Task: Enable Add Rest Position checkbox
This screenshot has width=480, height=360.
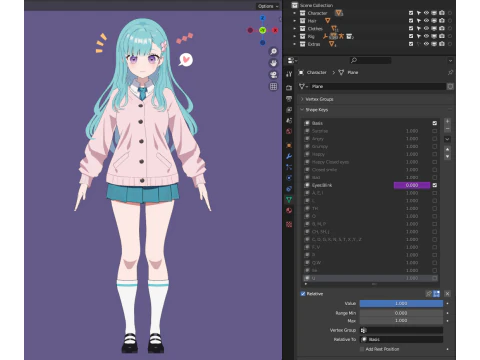Action: pyautogui.click(x=362, y=349)
